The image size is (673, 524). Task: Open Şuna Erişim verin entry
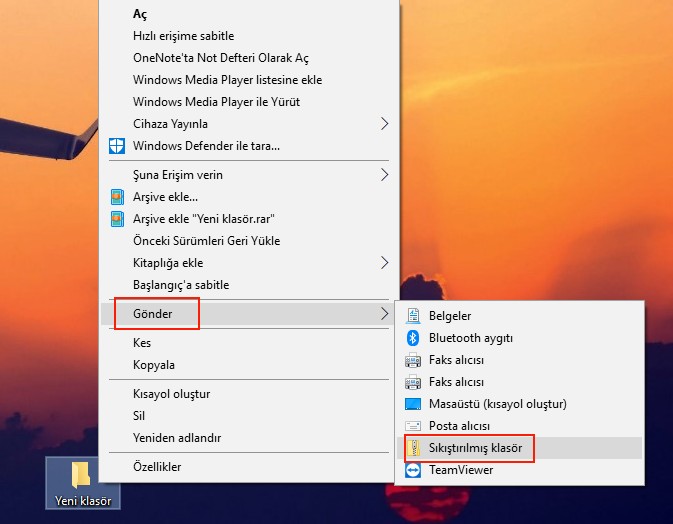pos(250,175)
